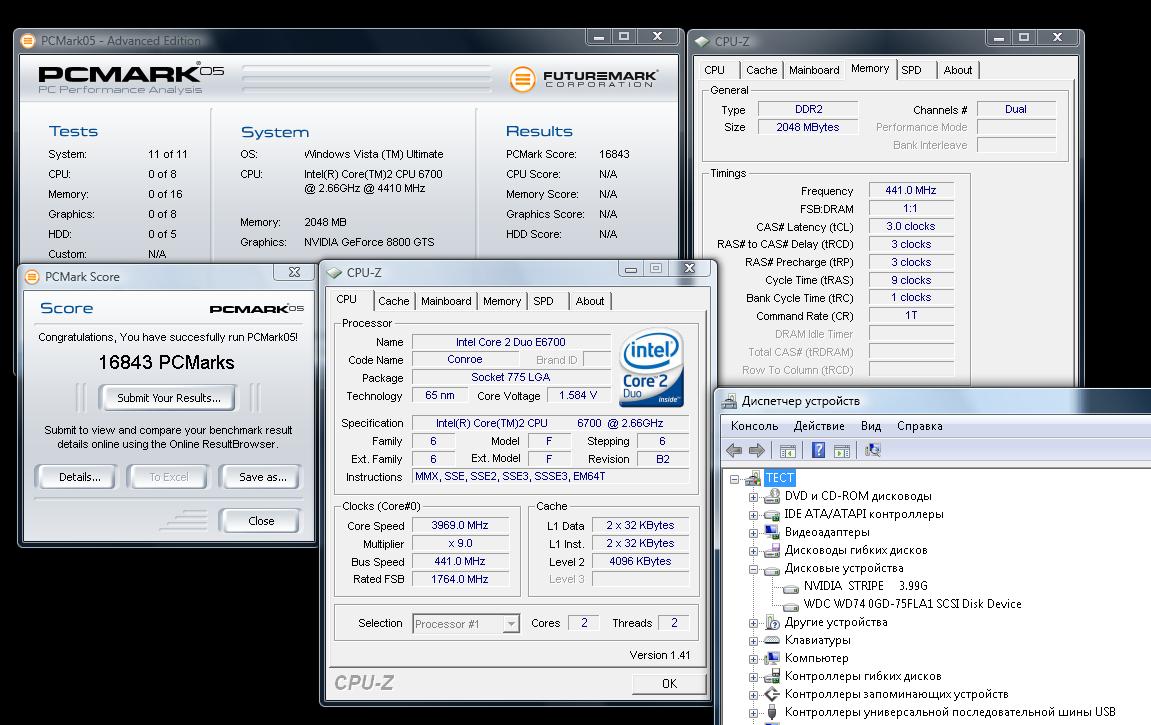1151x725 pixels.
Task: Expand Компьютер node
Action: [753, 659]
